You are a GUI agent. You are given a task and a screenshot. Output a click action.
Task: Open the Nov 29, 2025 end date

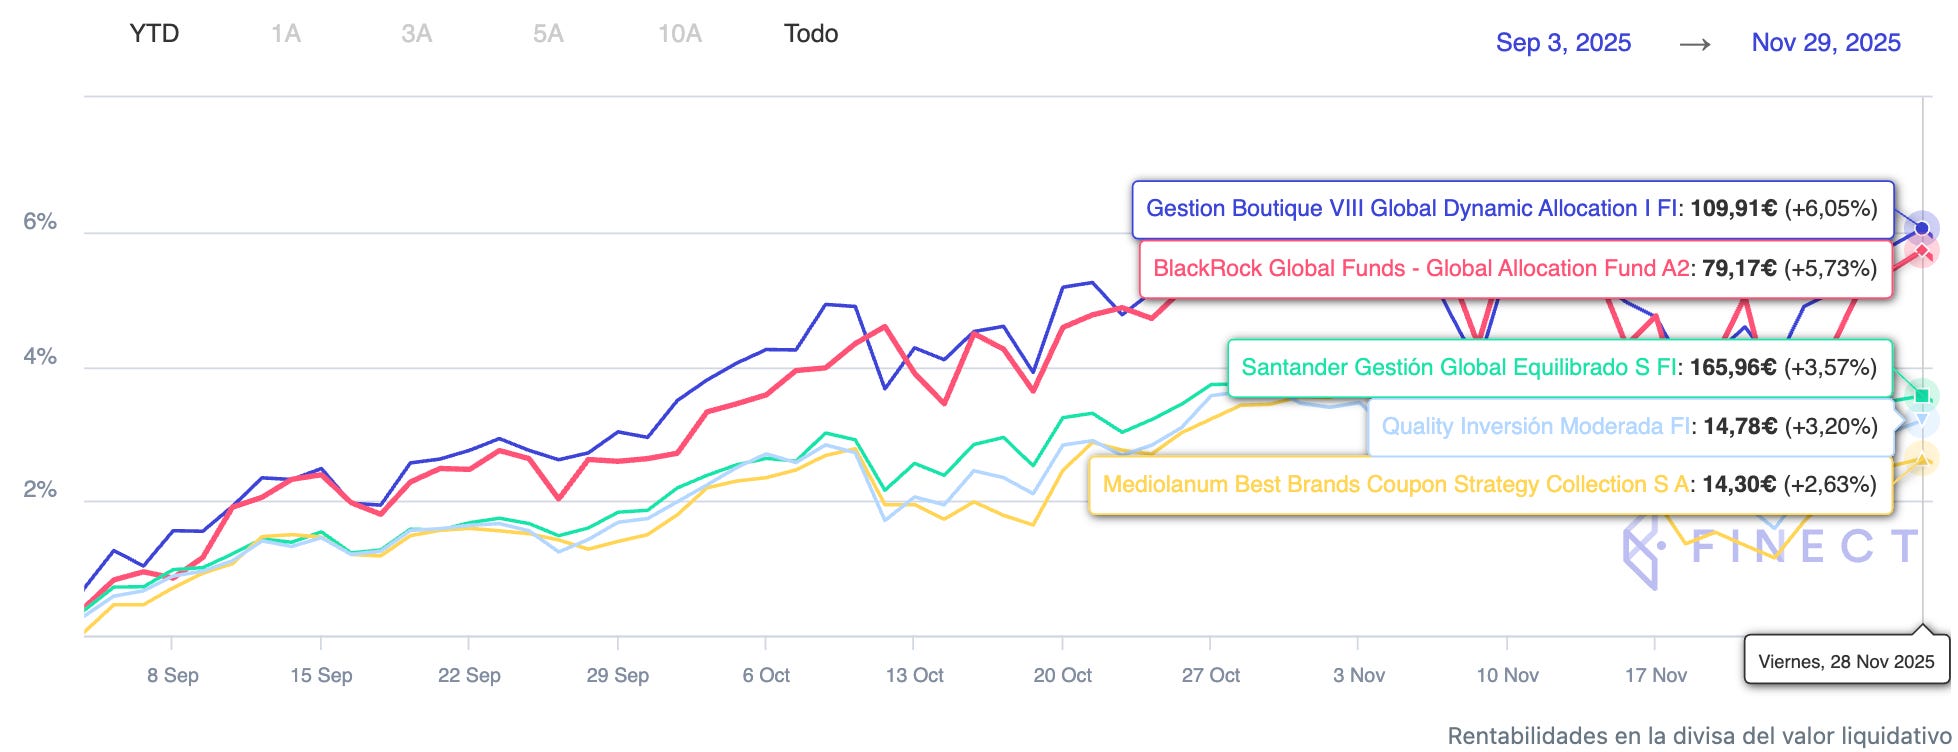pos(1826,43)
